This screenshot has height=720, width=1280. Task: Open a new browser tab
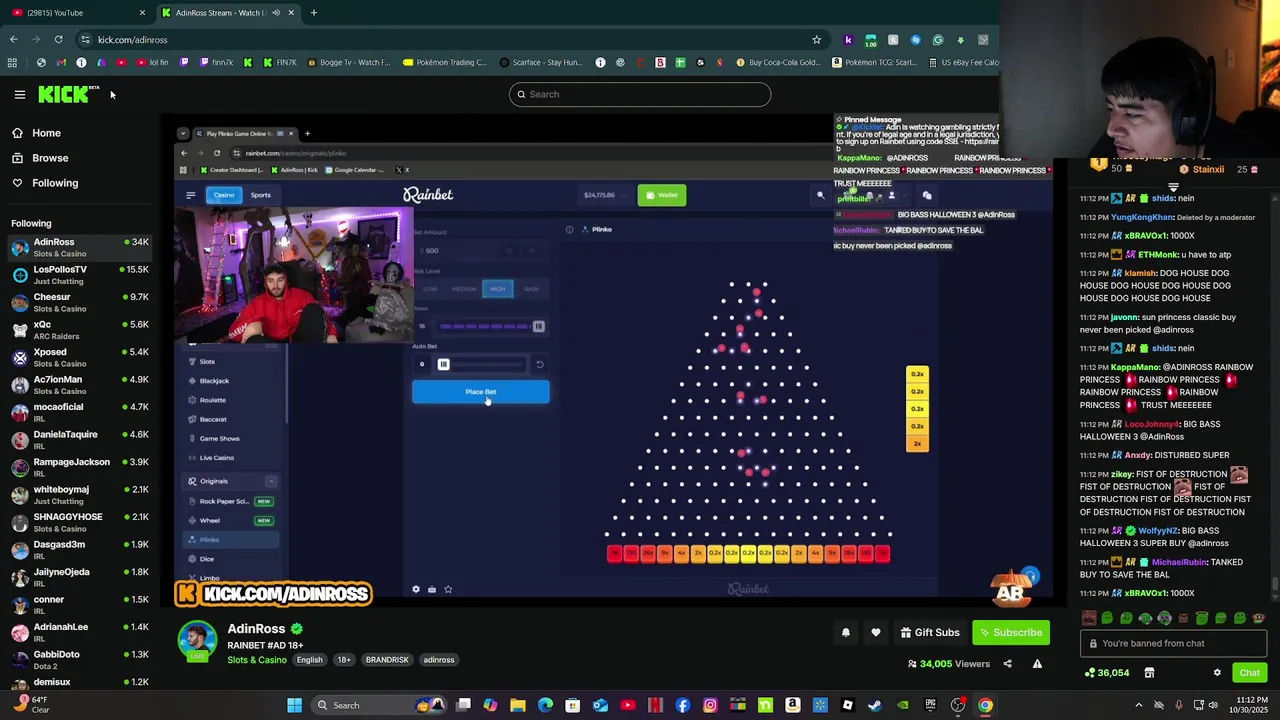(x=313, y=13)
